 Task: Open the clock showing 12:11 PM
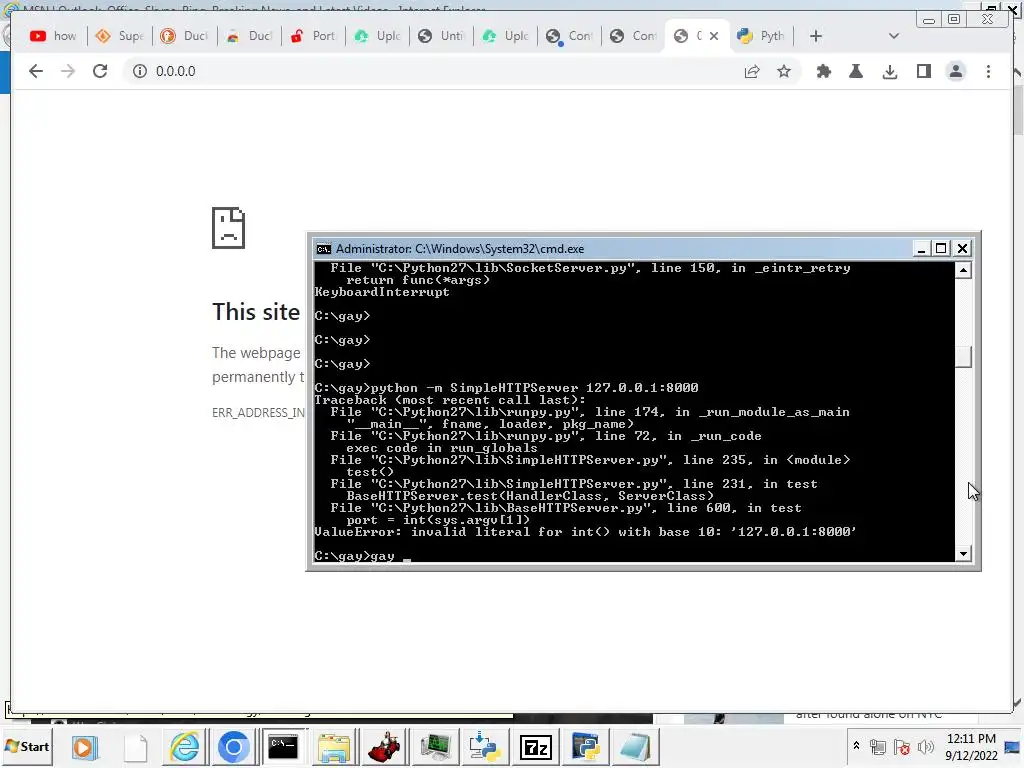(971, 746)
